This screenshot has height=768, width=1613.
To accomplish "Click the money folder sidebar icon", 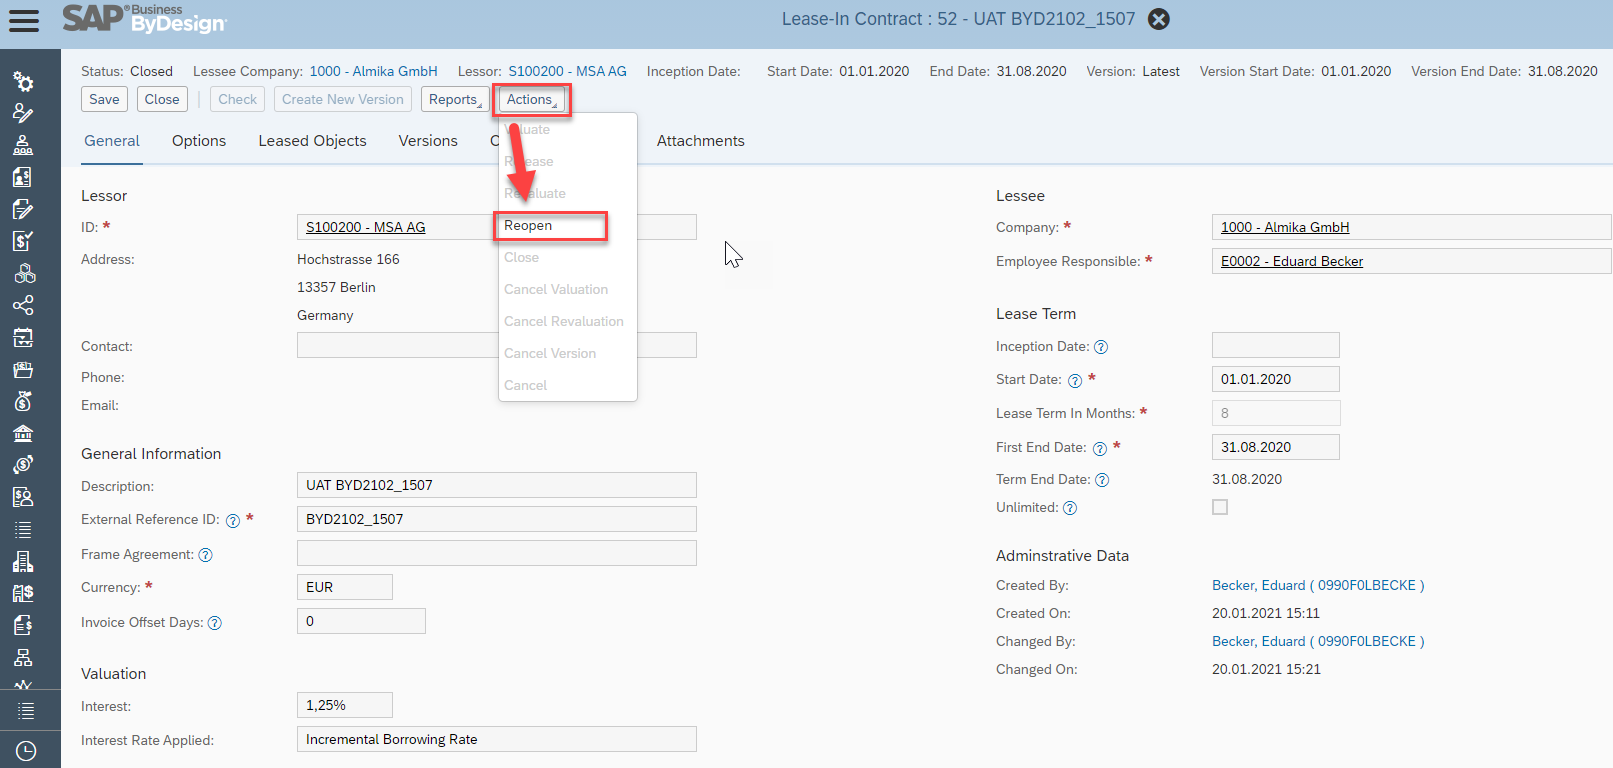I will [23, 369].
